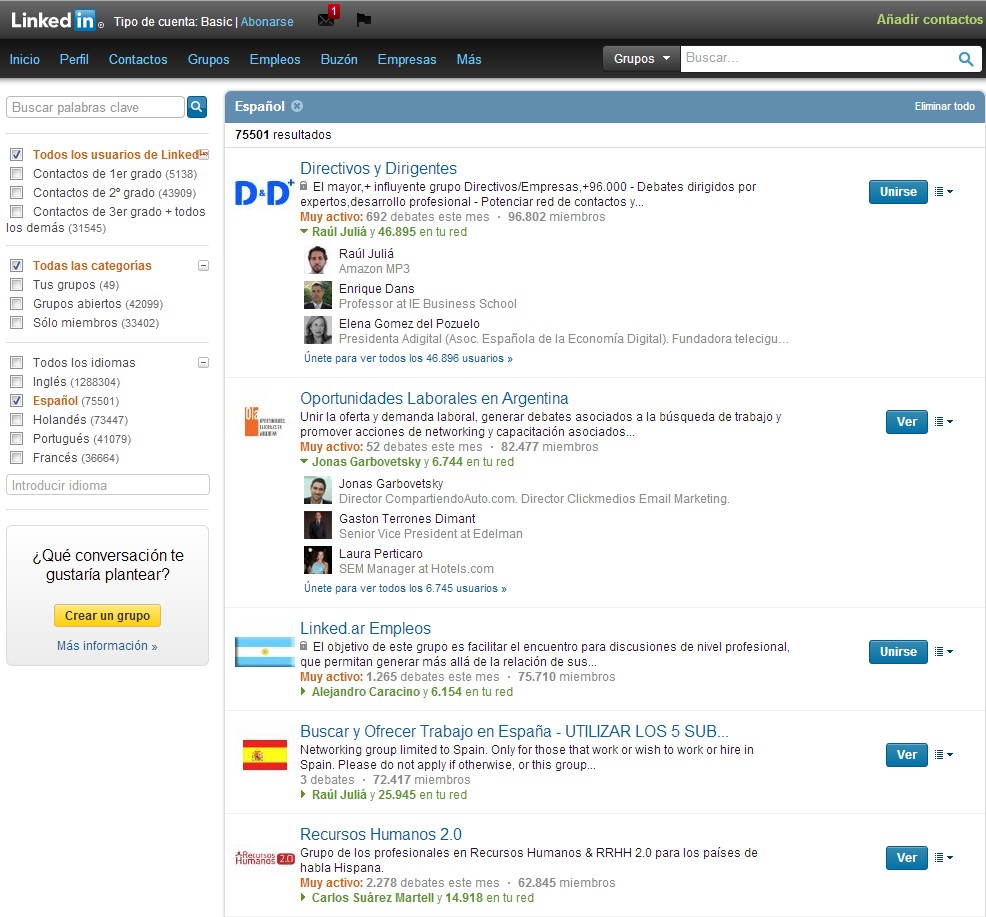986x917 pixels.
Task: Open the Más menu
Action: coord(469,59)
